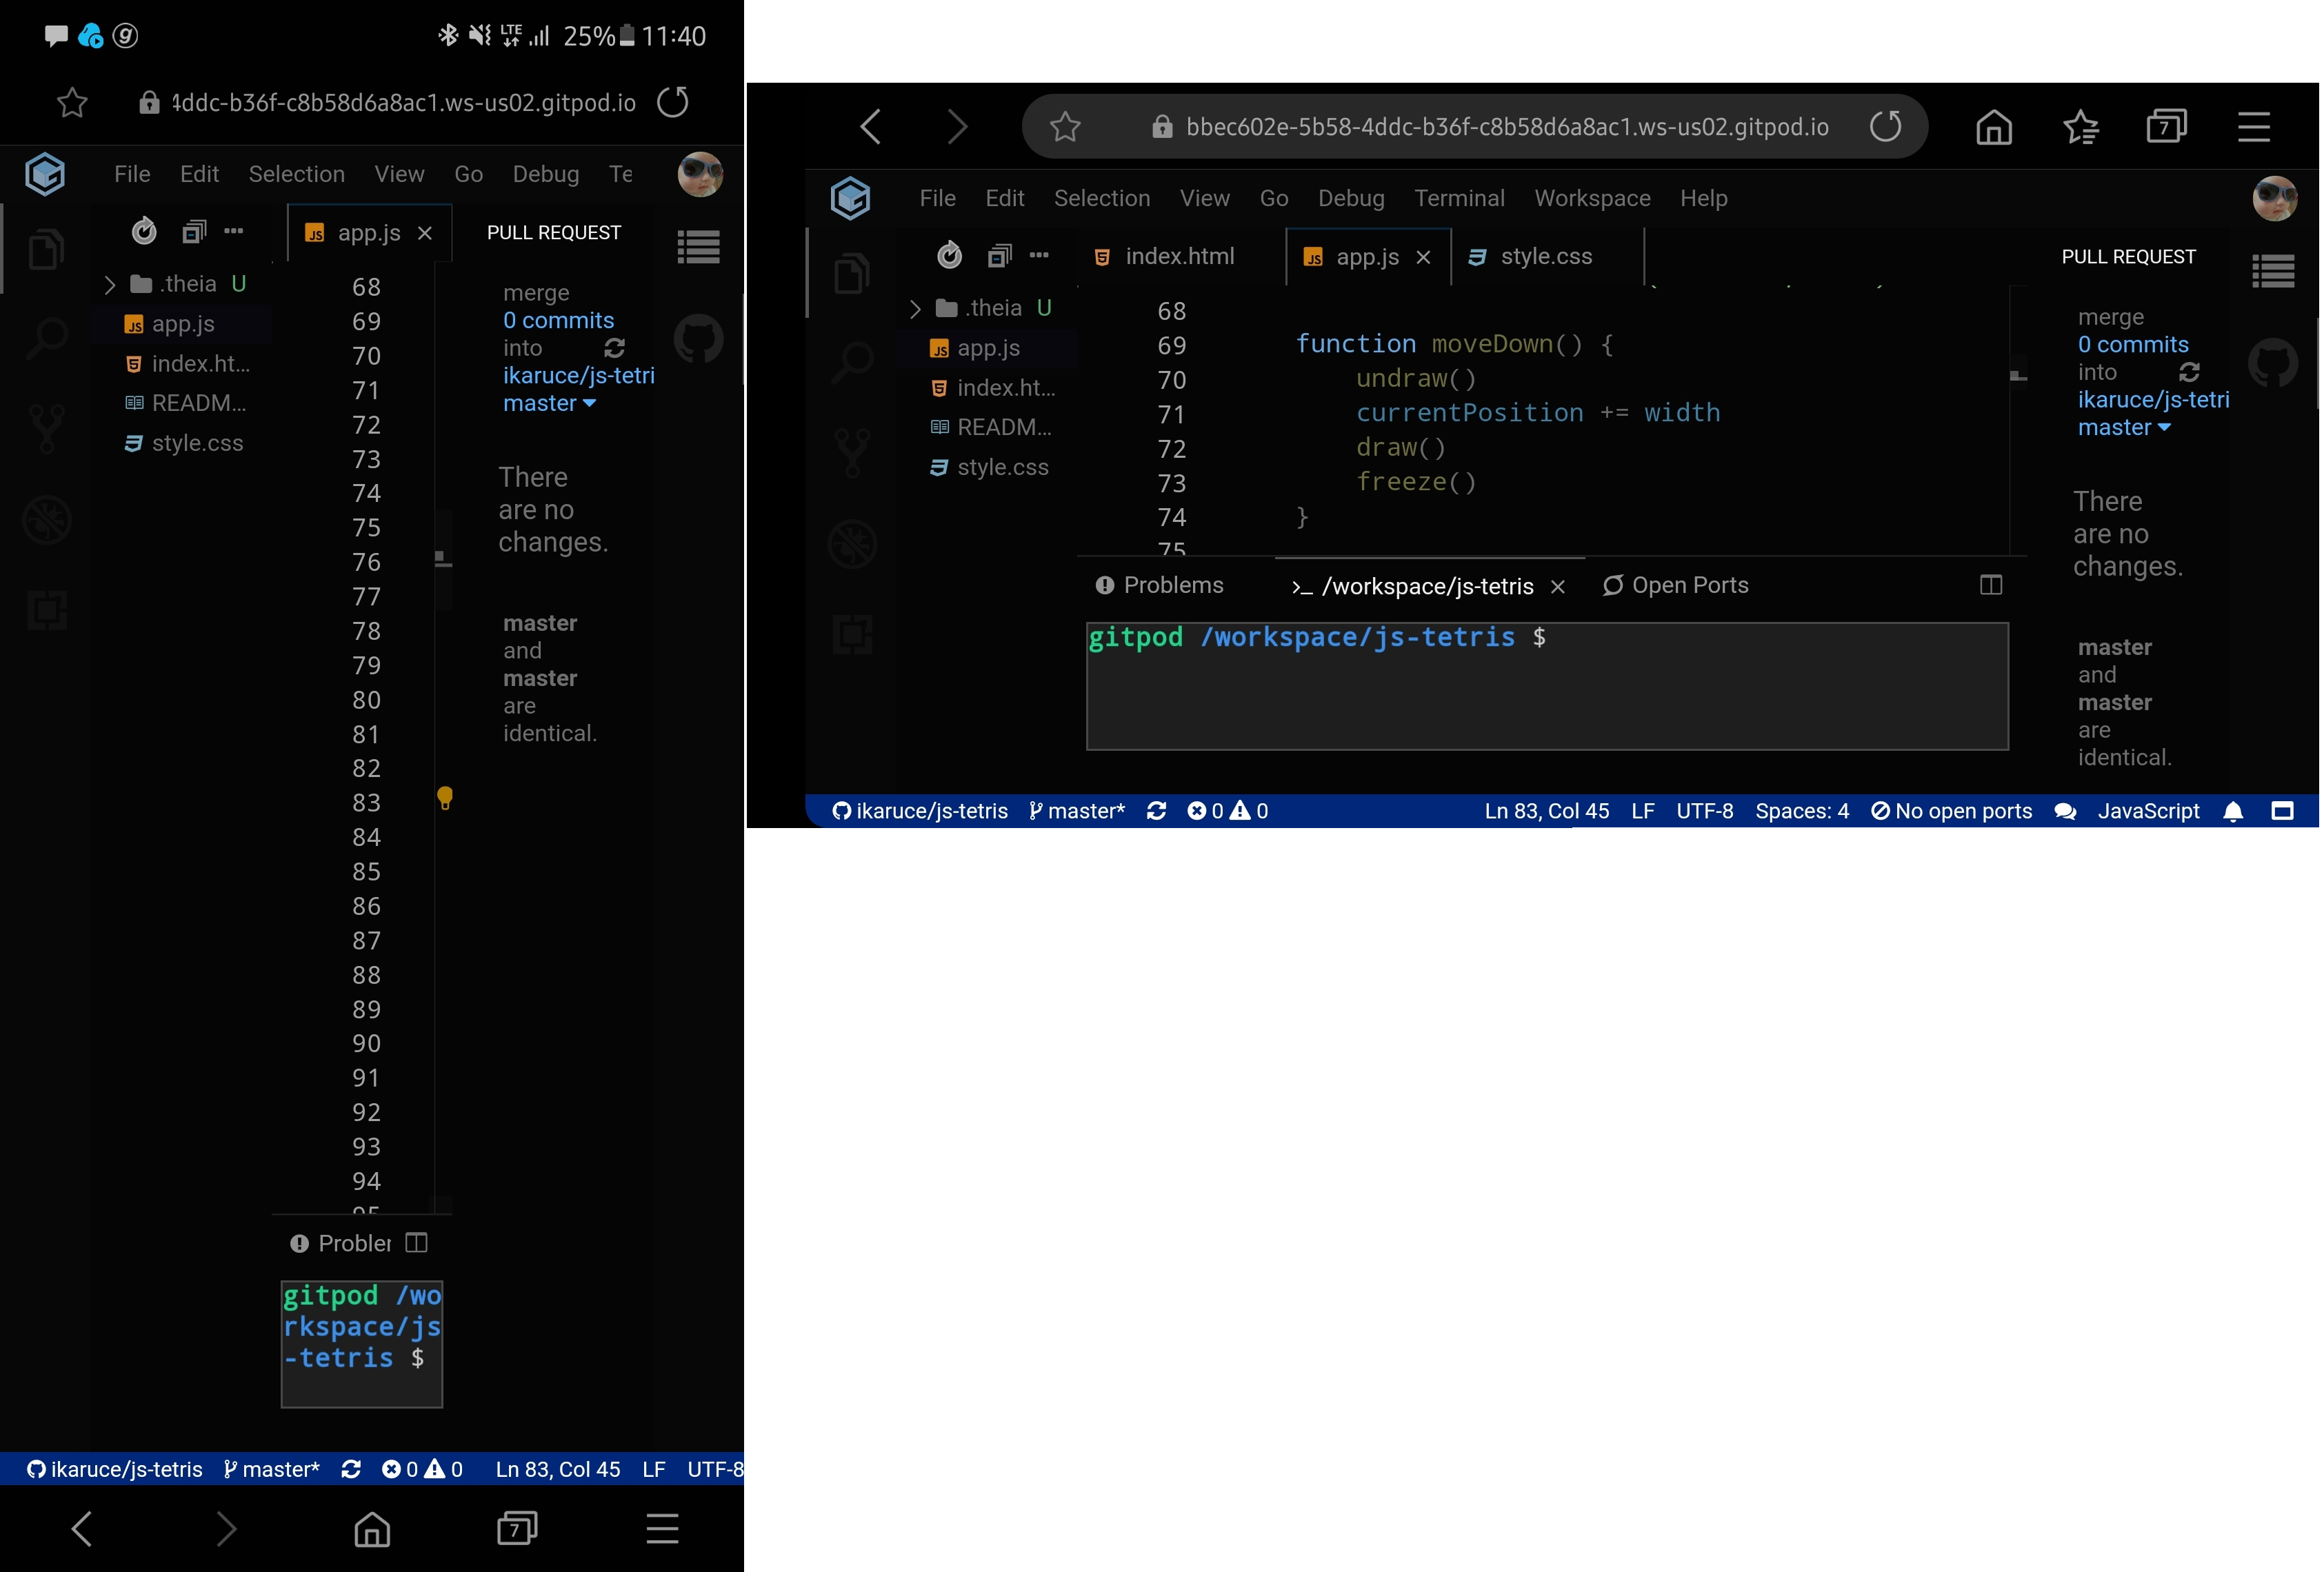The height and width of the screenshot is (1572, 2324).
Task: Toggle bottom panel icon at status bar's right end
Action: click(x=2282, y=811)
